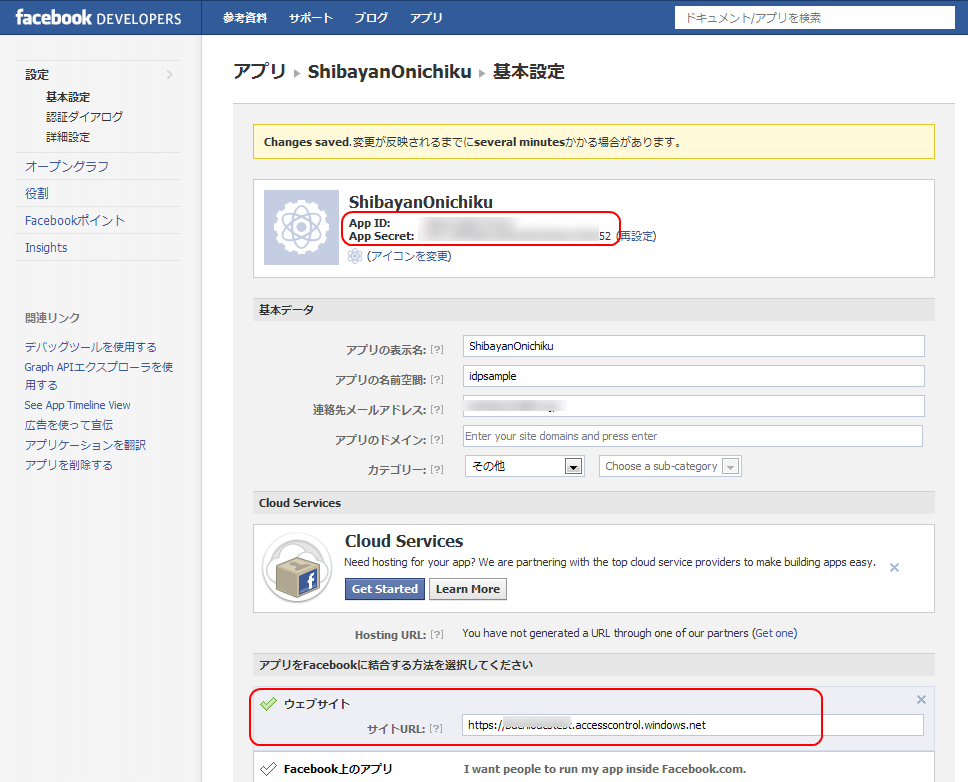The width and height of the screenshot is (968, 782).
Task: Open help [?] for サイトURL
Action: pos(436,728)
